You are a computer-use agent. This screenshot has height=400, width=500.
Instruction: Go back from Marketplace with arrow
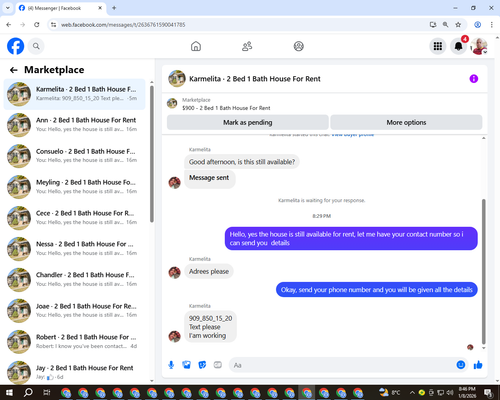[13, 70]
